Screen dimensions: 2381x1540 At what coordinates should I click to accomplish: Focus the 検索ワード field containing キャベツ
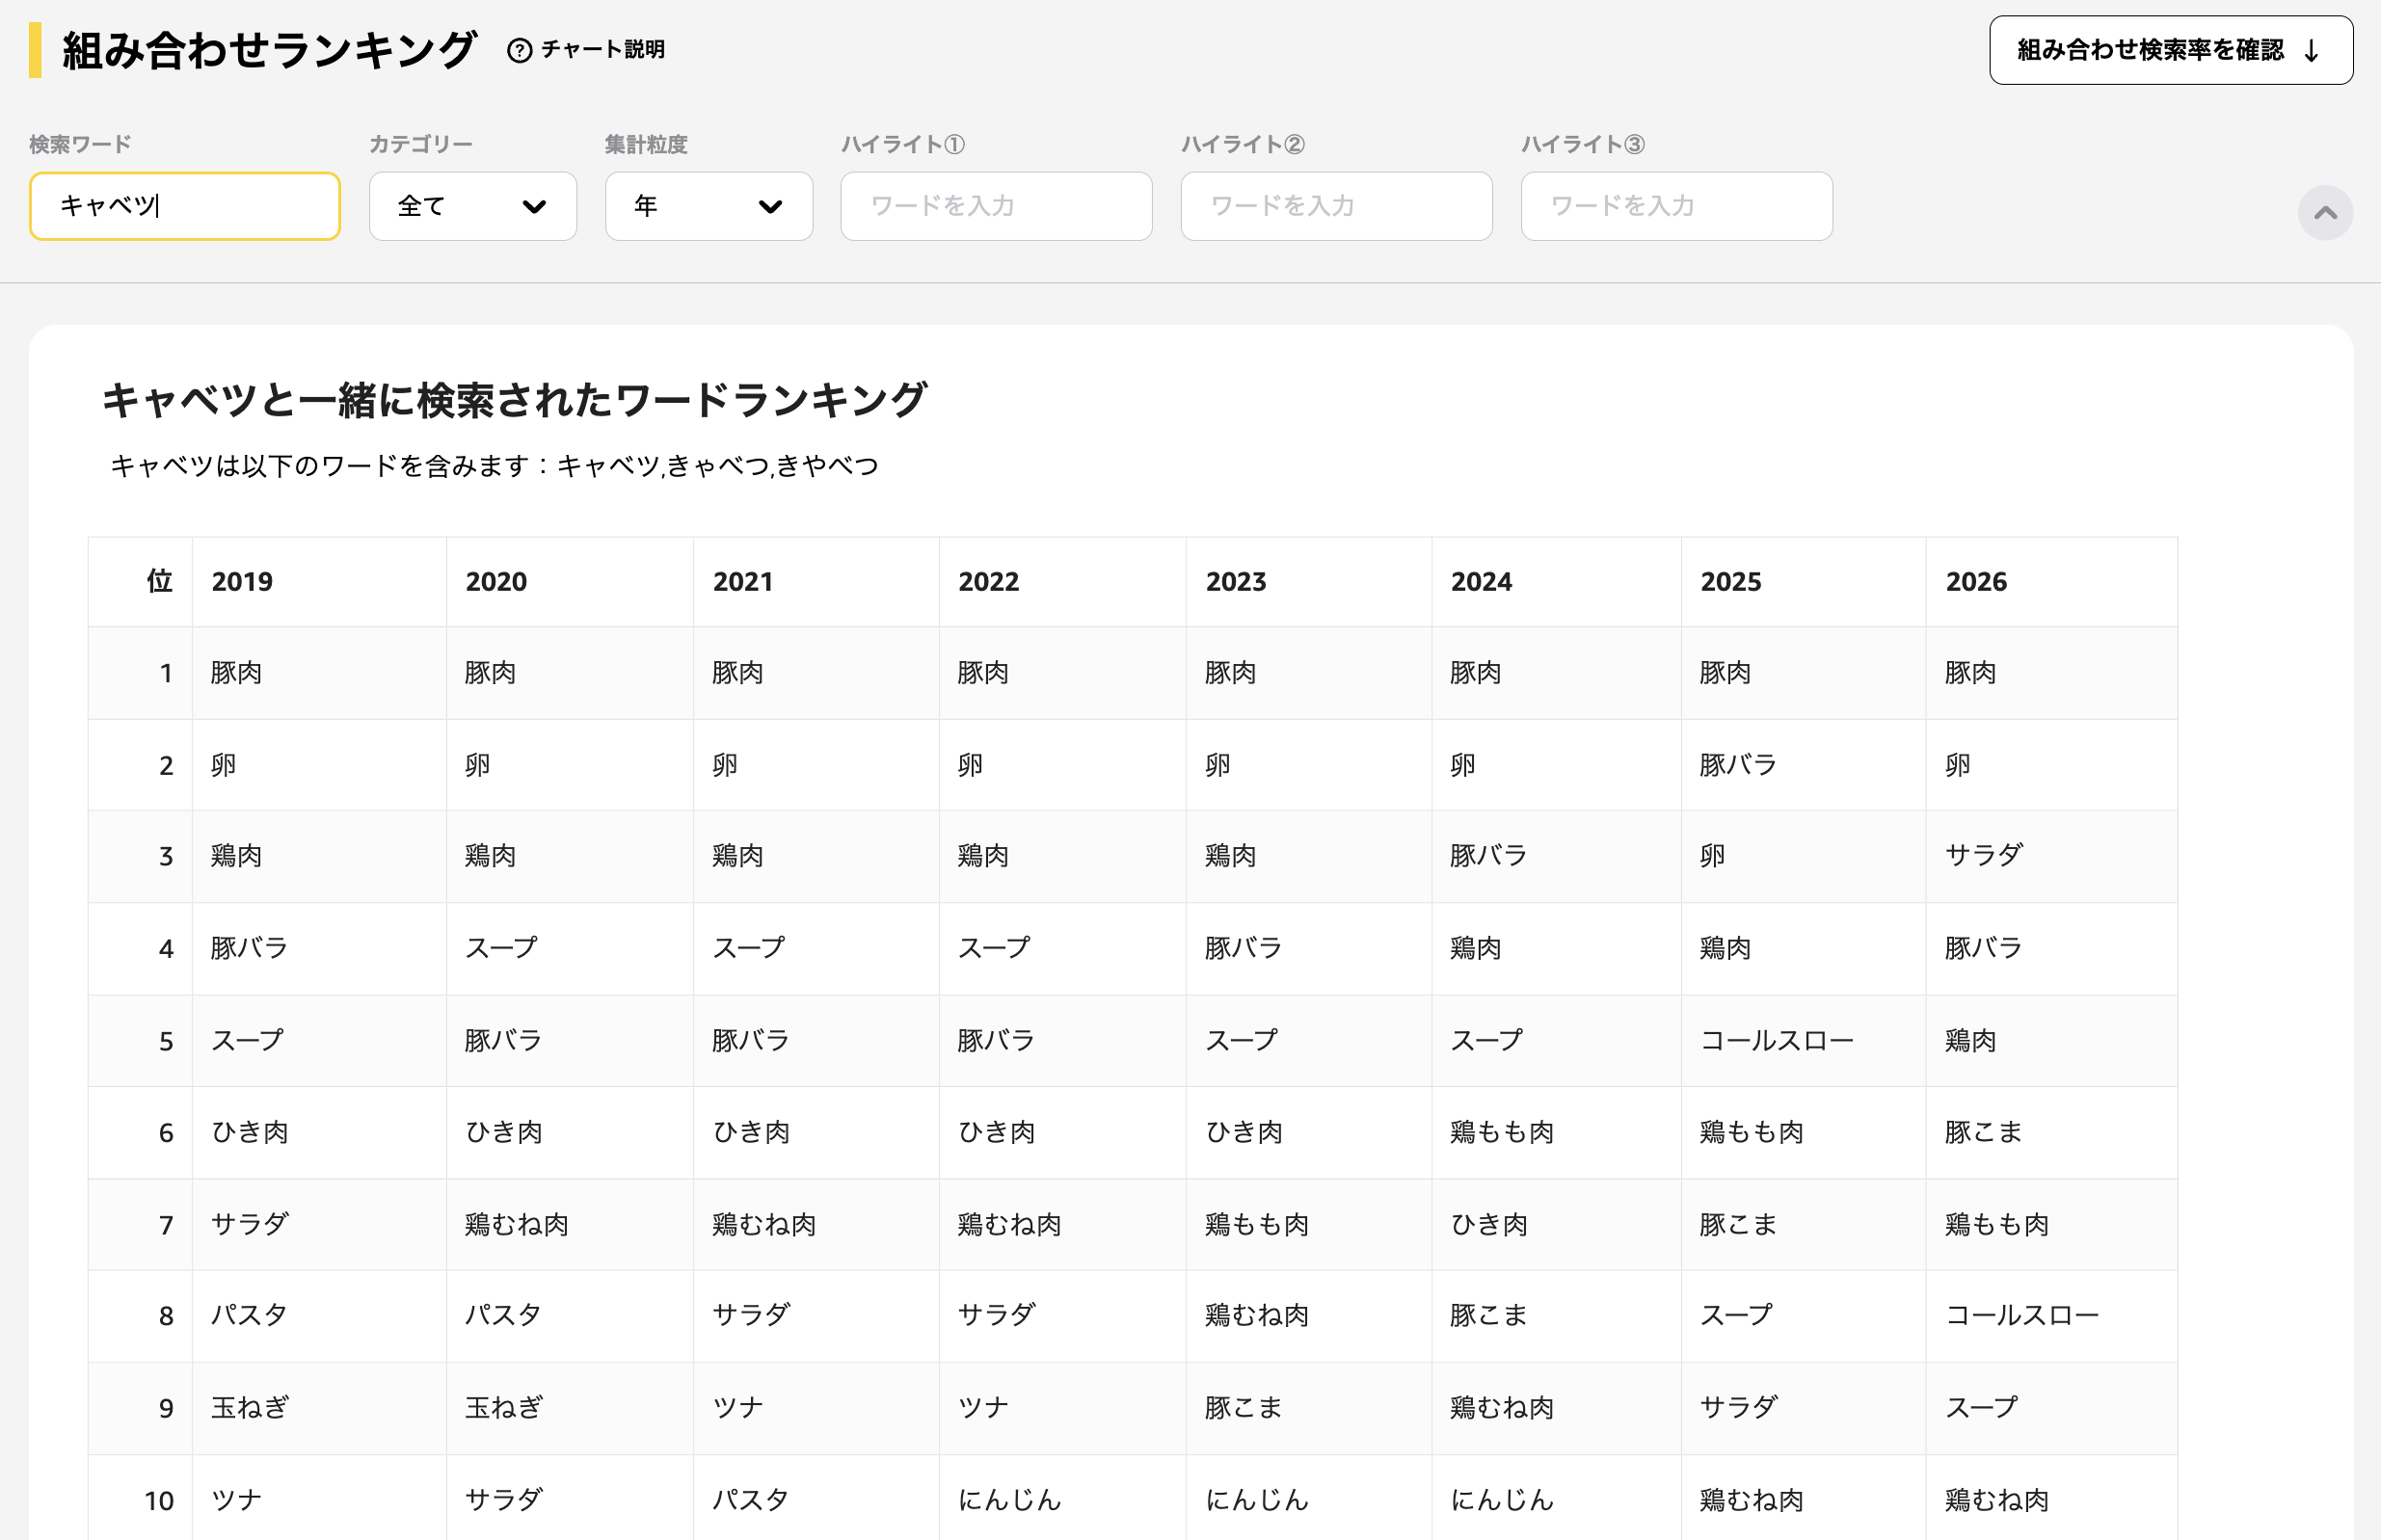tap(185, 206)
